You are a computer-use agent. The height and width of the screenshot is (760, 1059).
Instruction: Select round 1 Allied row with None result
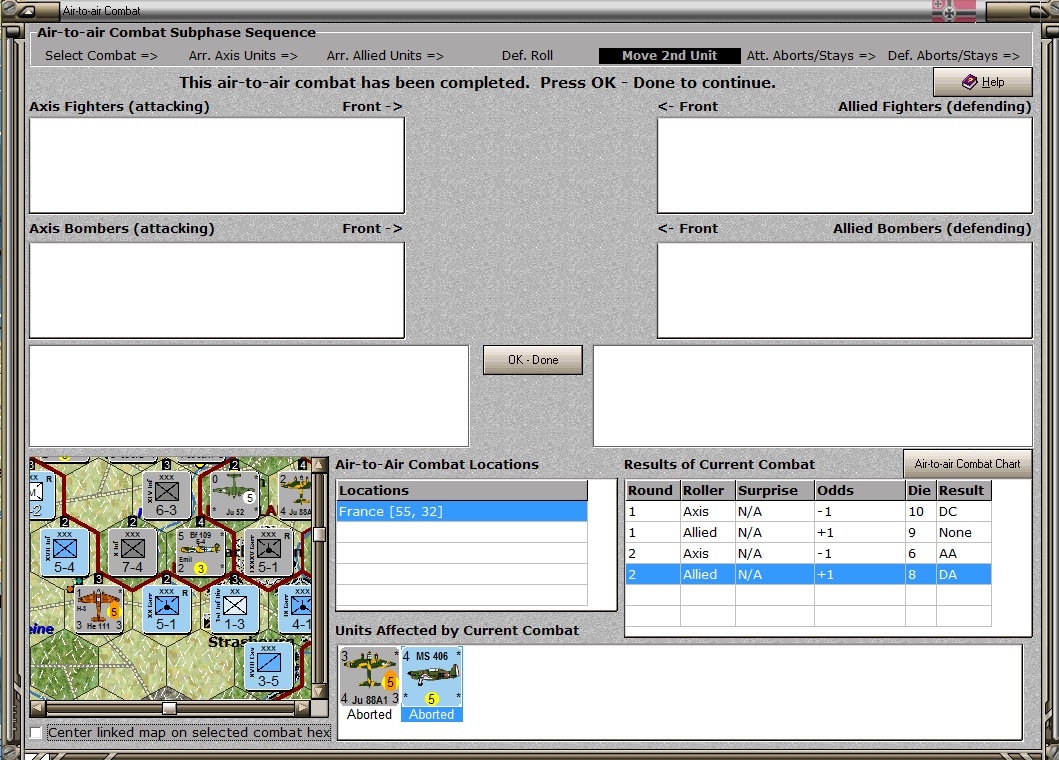tap(808, 532)
